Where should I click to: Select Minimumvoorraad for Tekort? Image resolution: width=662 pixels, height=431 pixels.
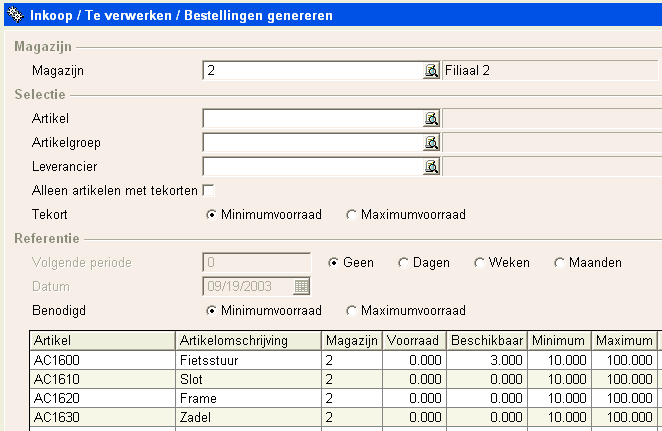point(212,215)
